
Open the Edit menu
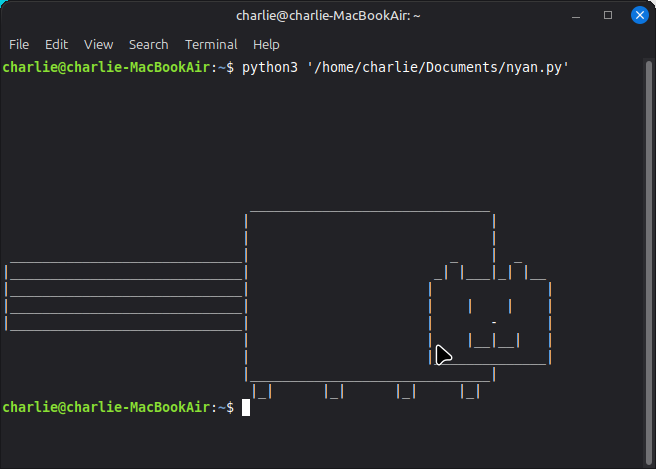click(x=56, y=44)
